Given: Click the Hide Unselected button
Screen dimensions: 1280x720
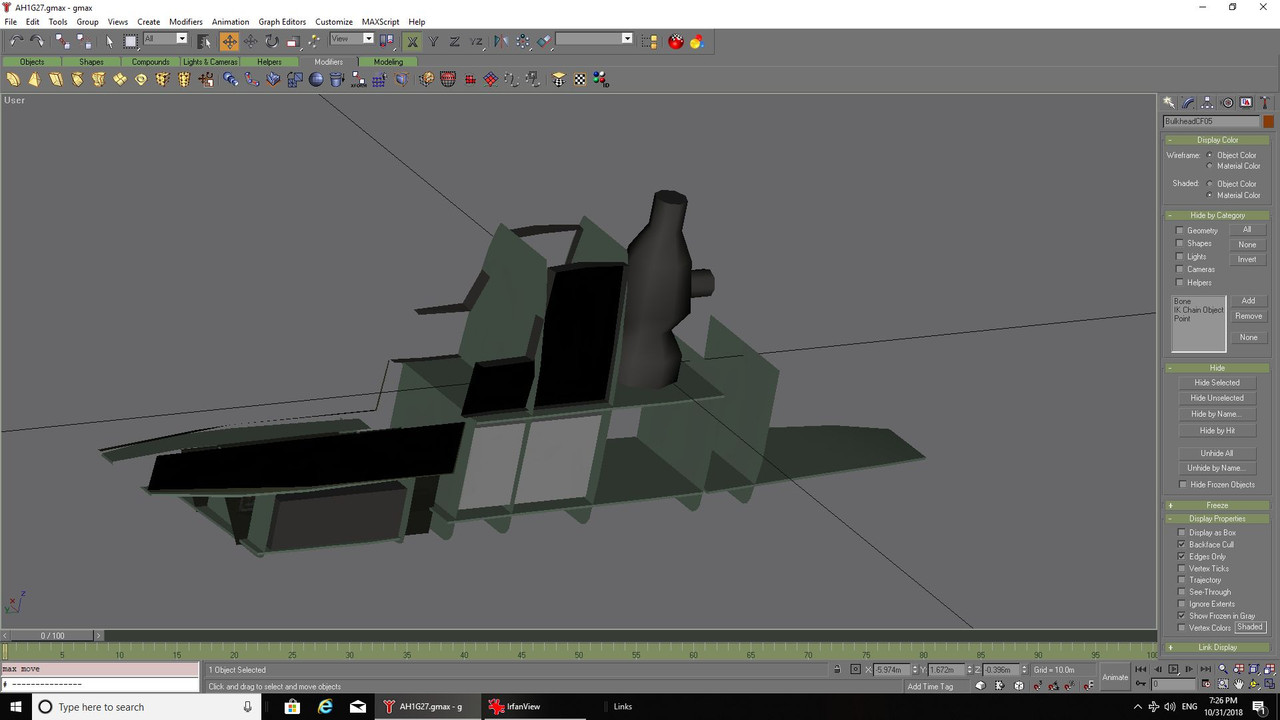Looking at the screenshot, I should [1217, 398].
